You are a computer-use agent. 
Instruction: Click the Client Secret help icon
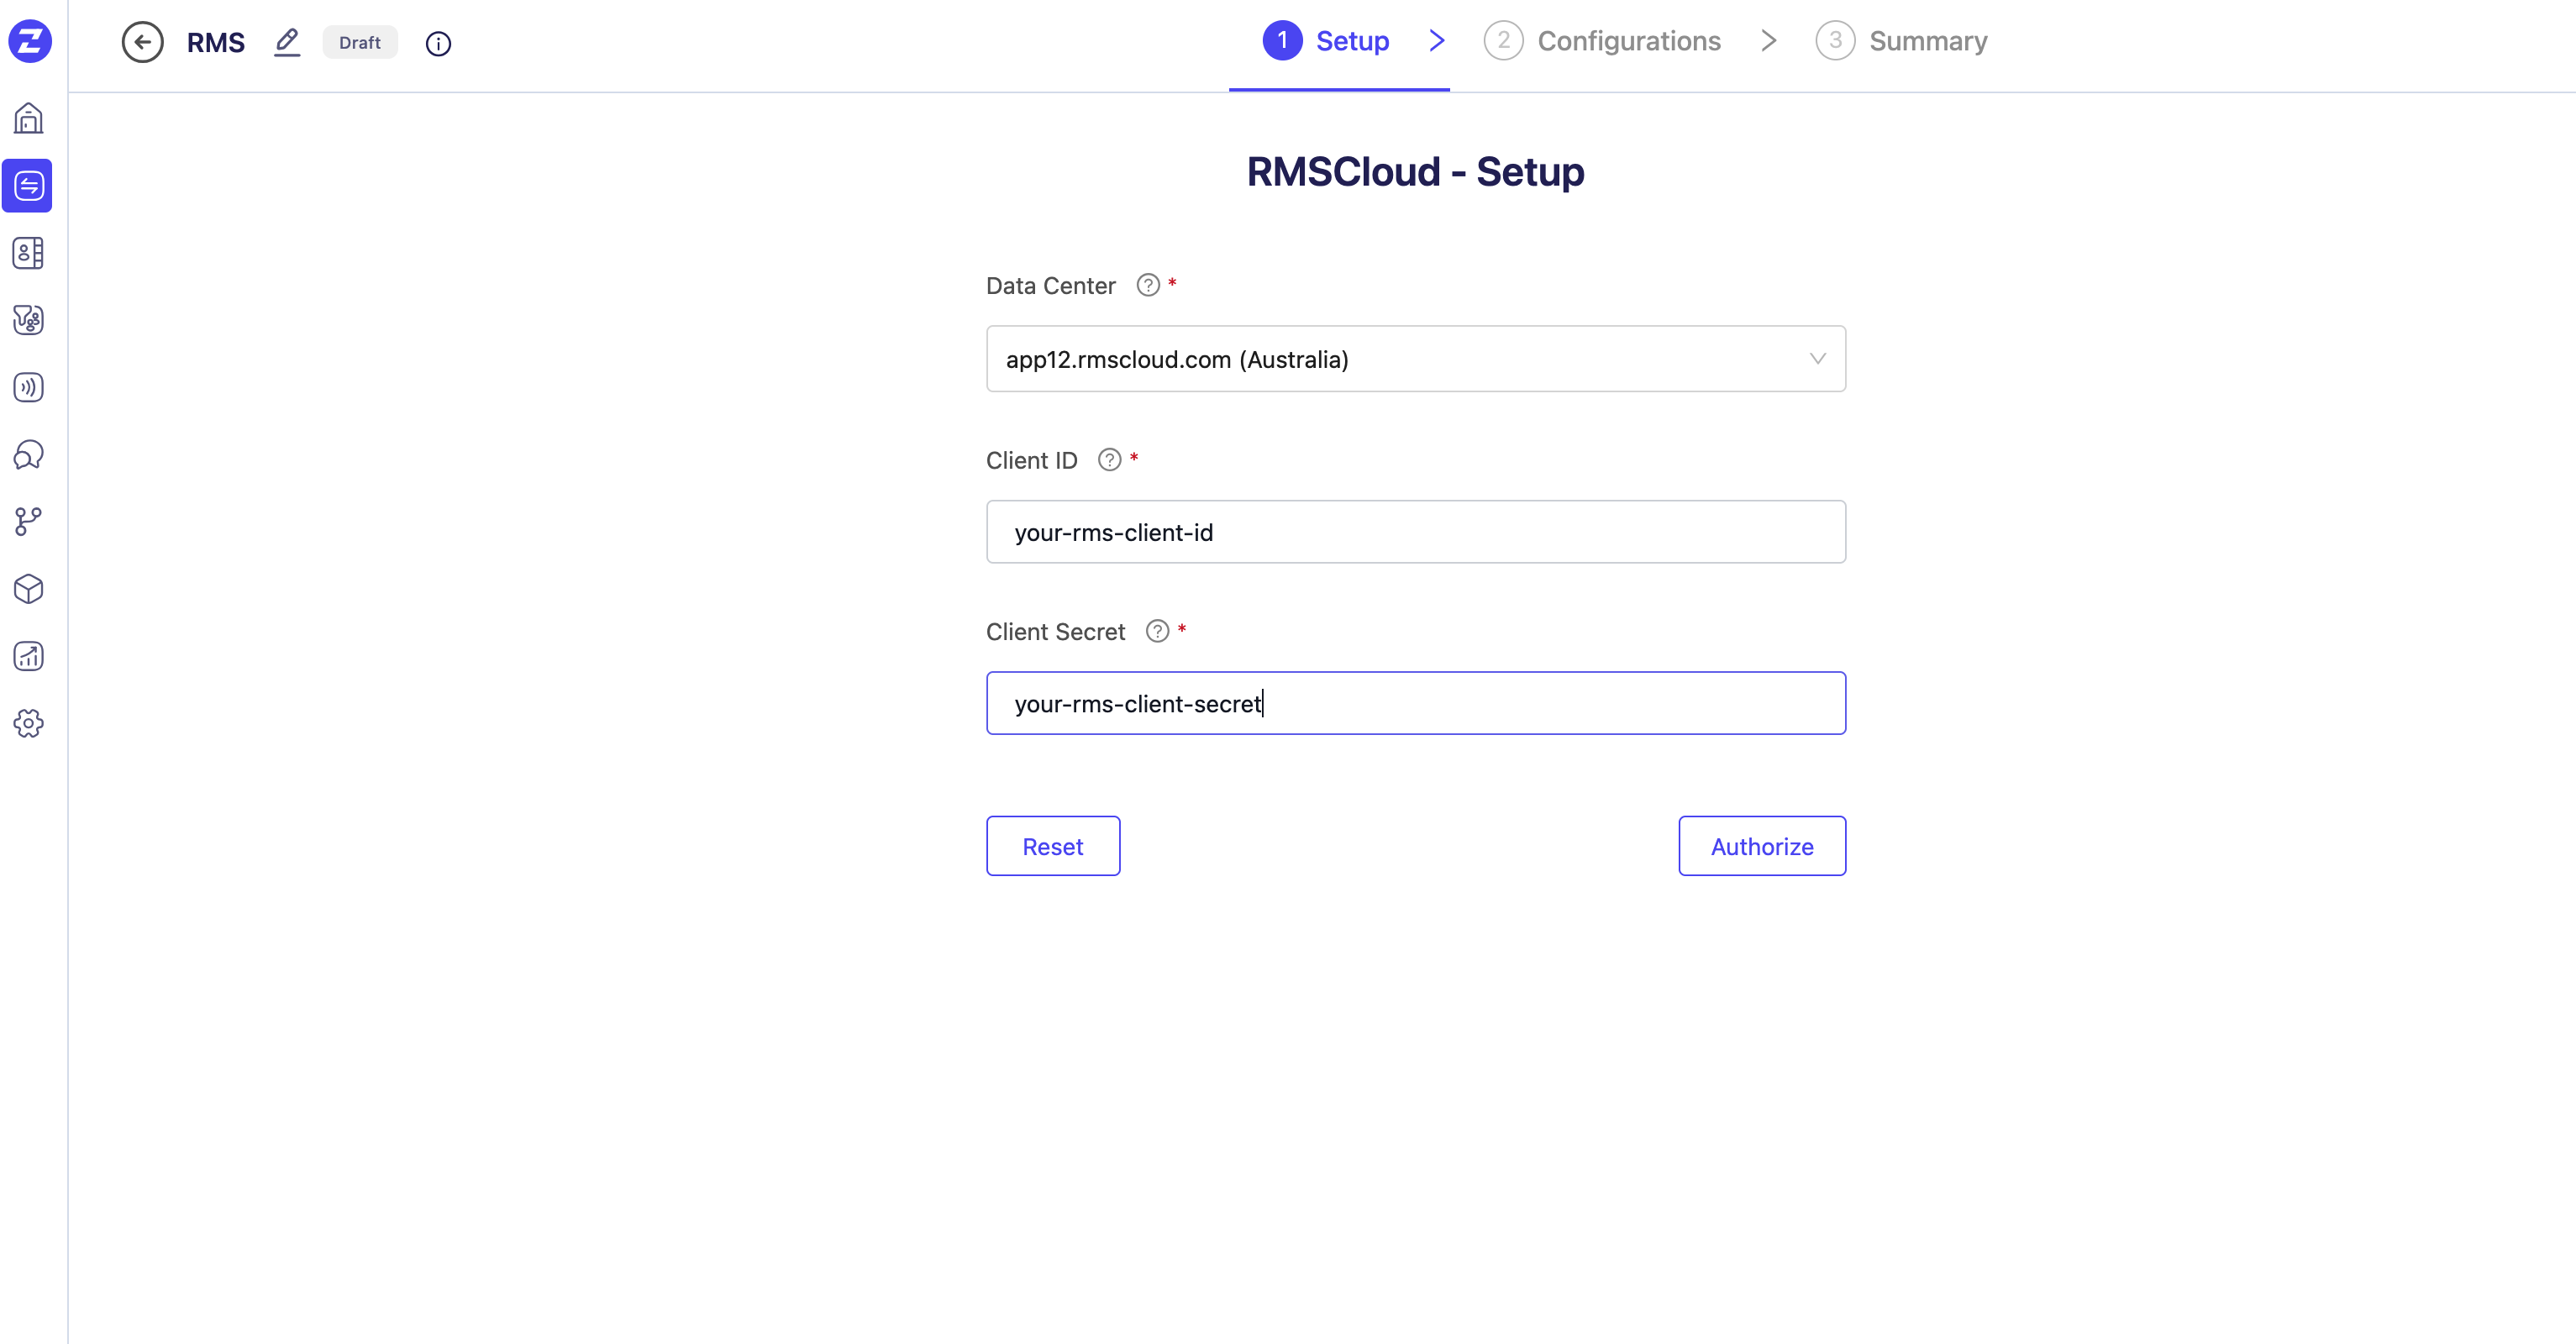point(1157,631)
